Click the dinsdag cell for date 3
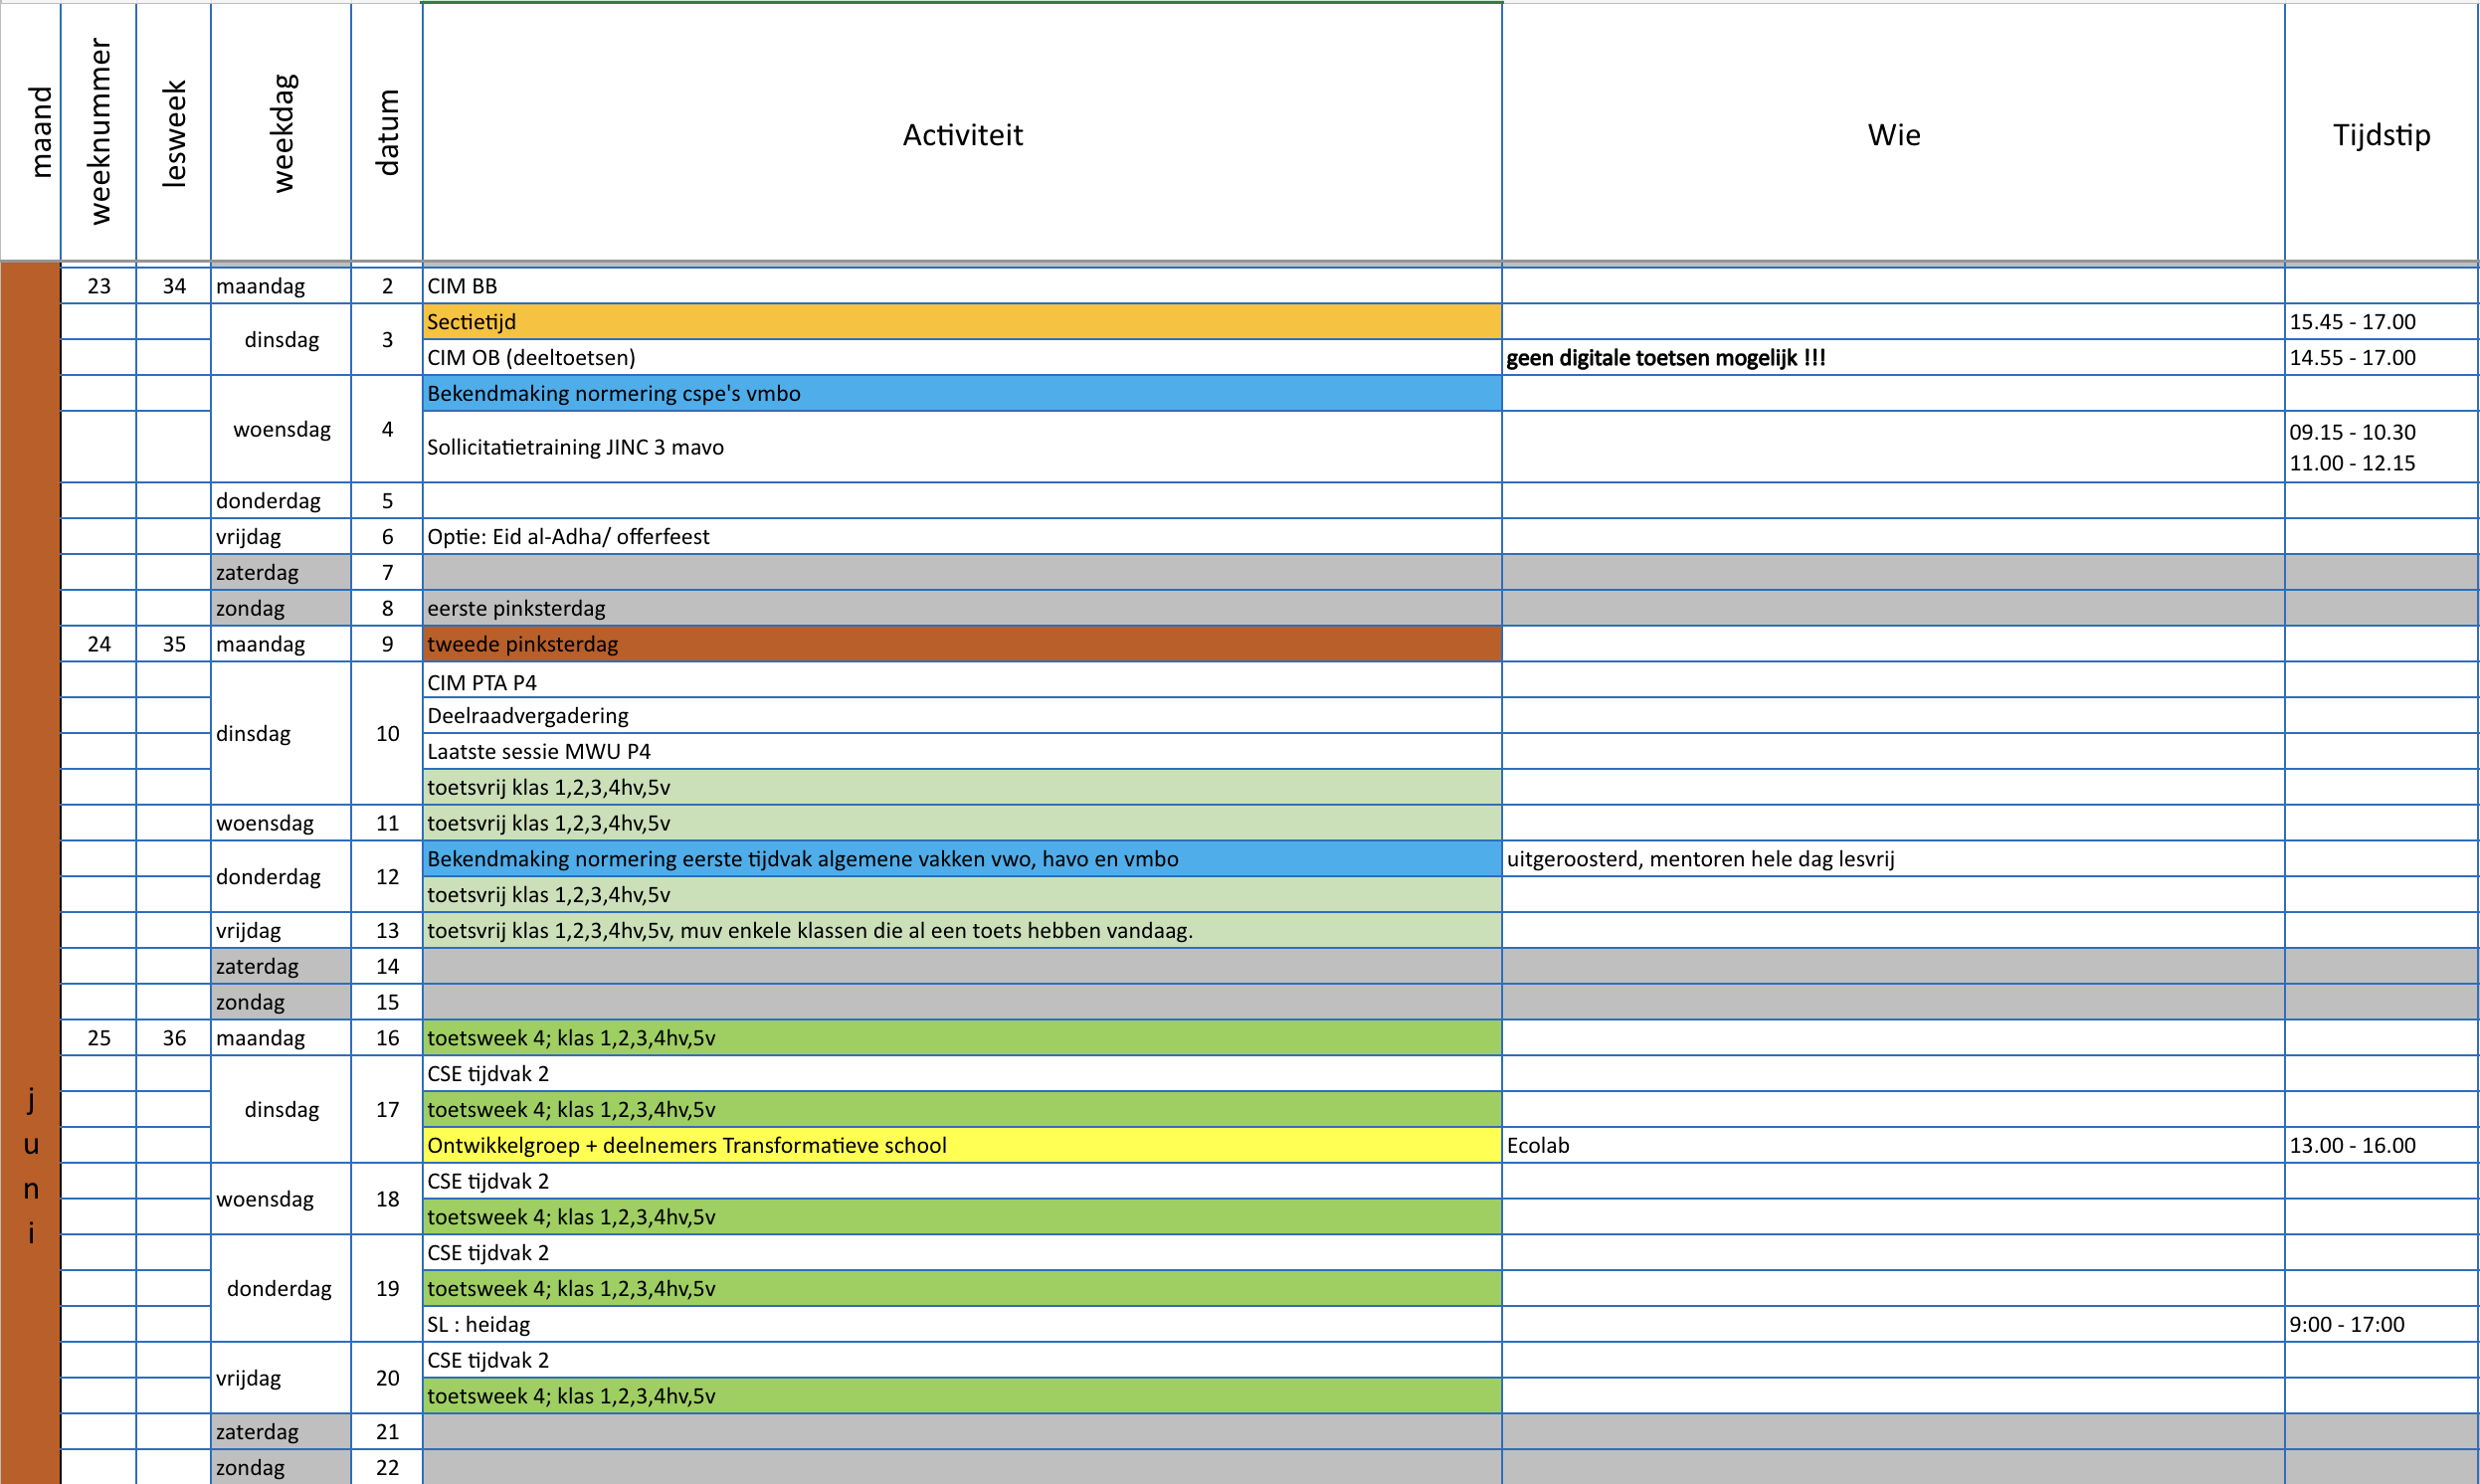The width and height of the screenshot is (2480, 1484). 281,340
